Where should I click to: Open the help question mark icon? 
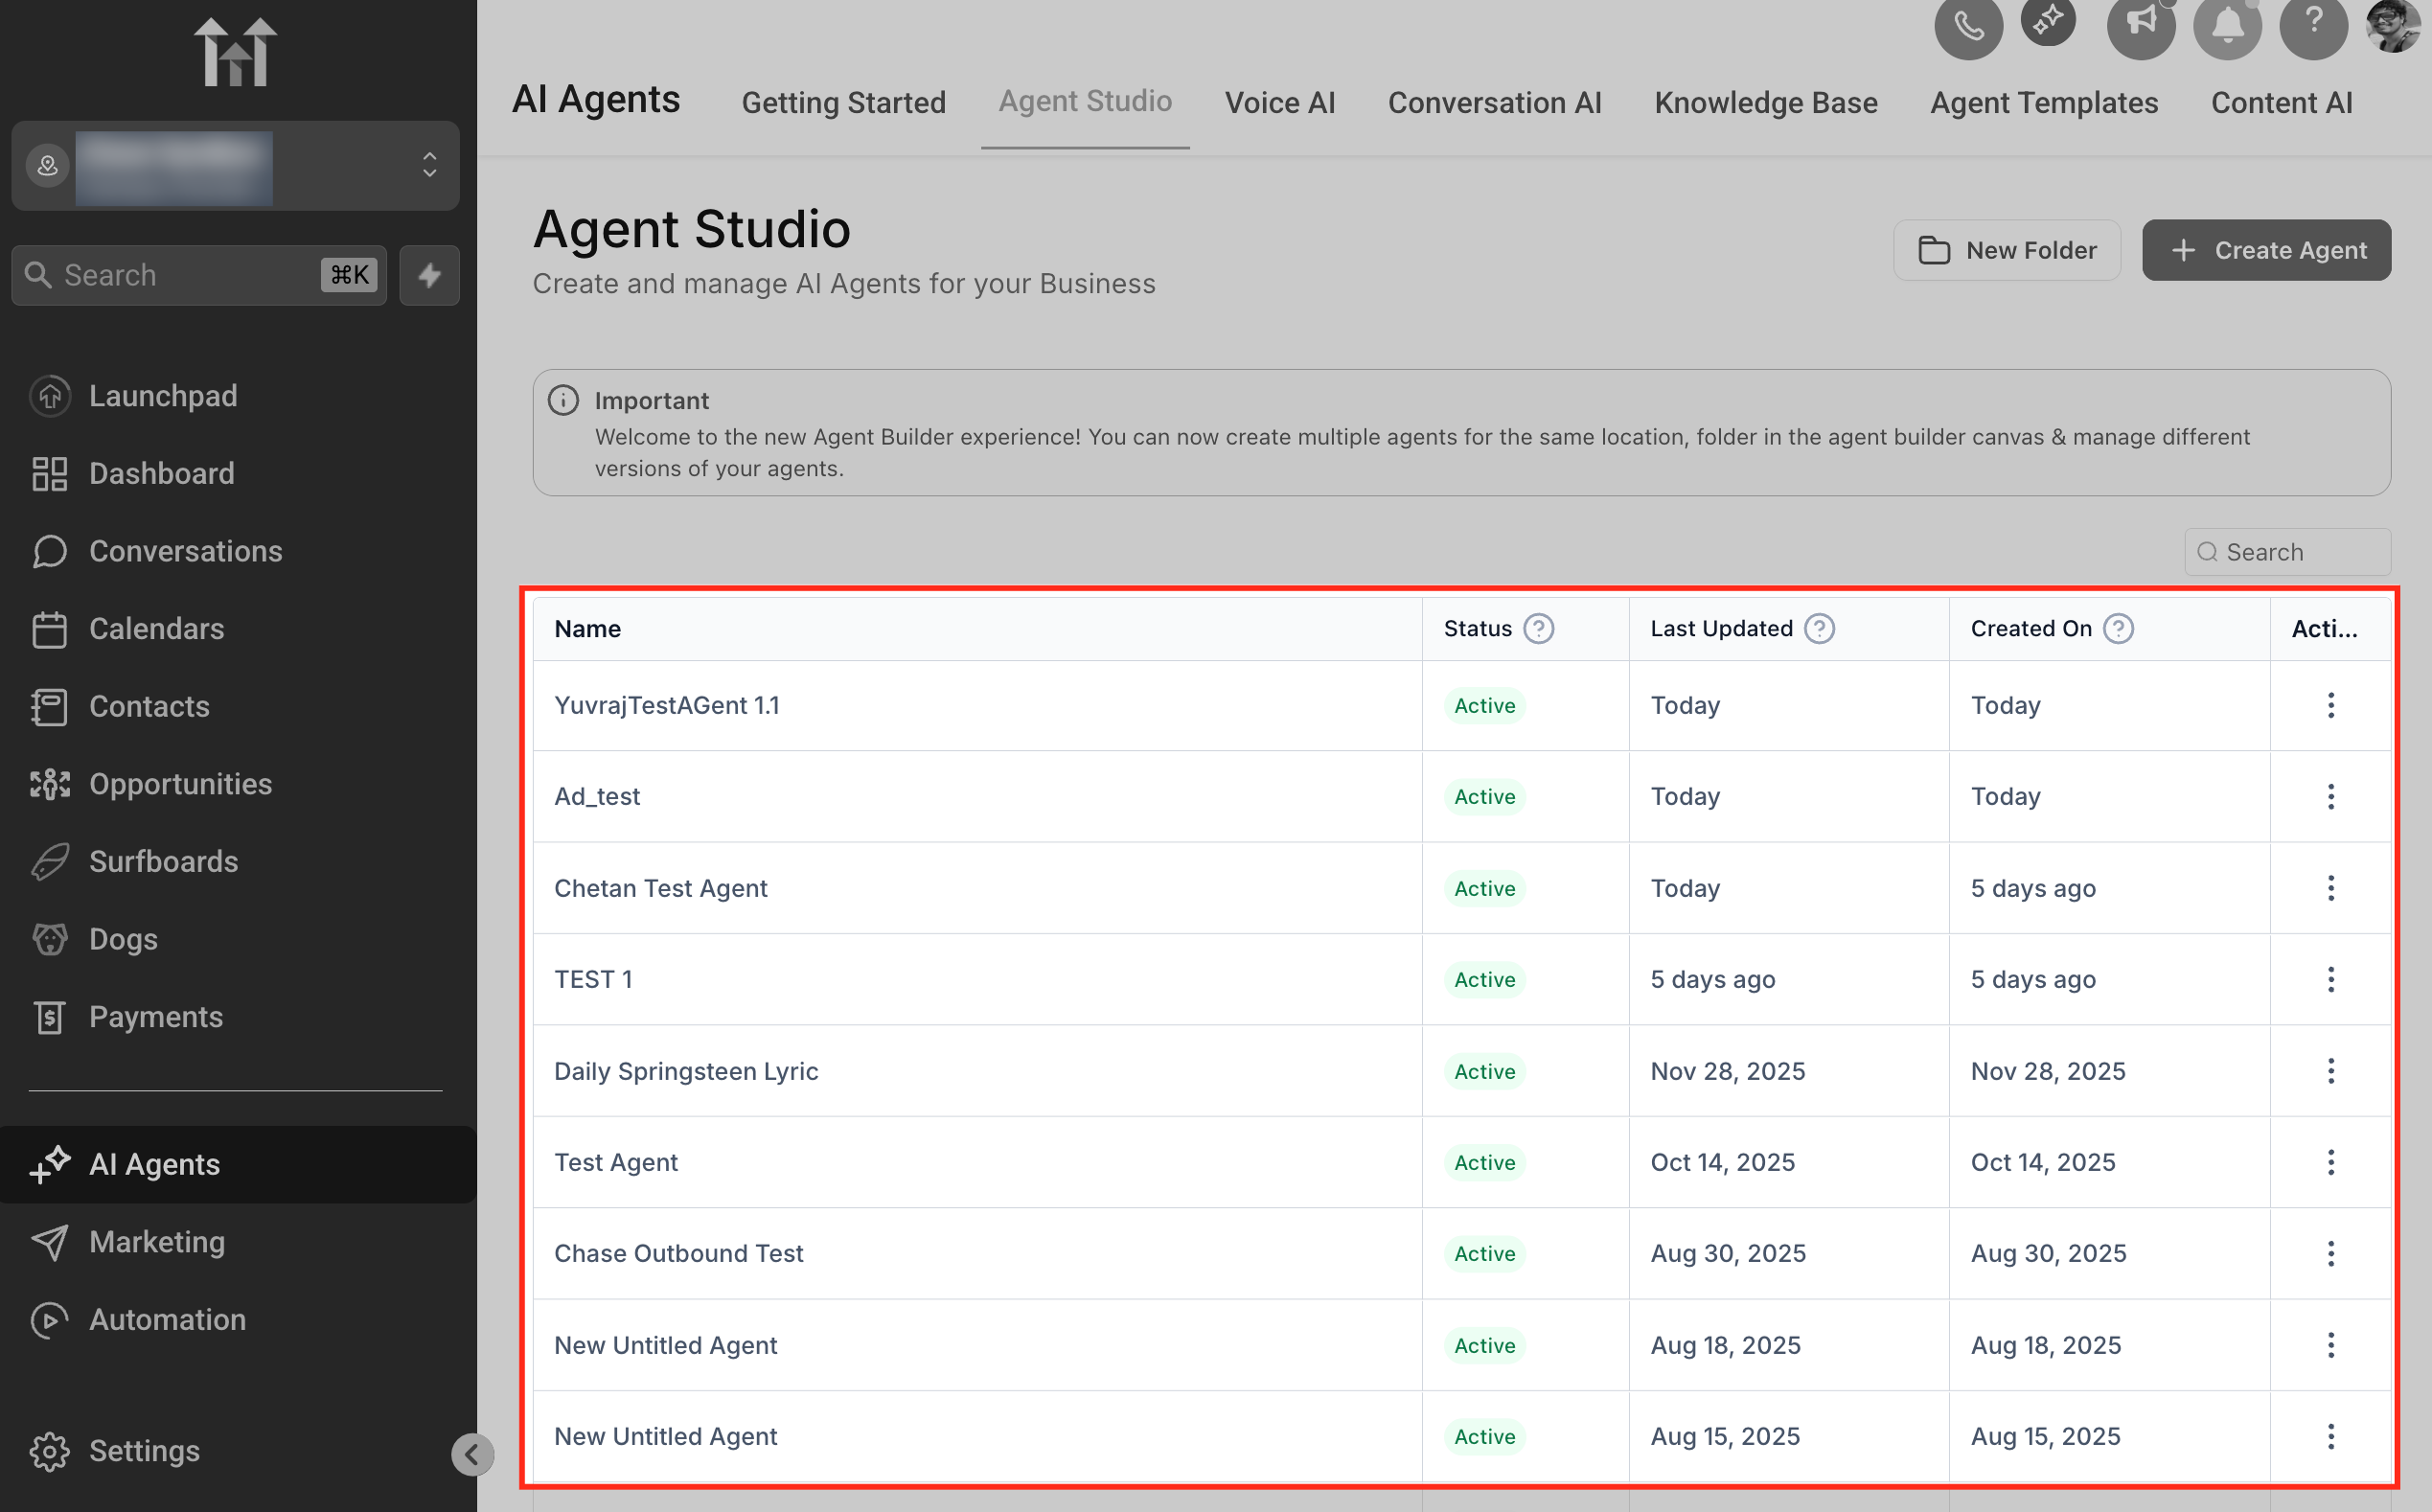2313,25
